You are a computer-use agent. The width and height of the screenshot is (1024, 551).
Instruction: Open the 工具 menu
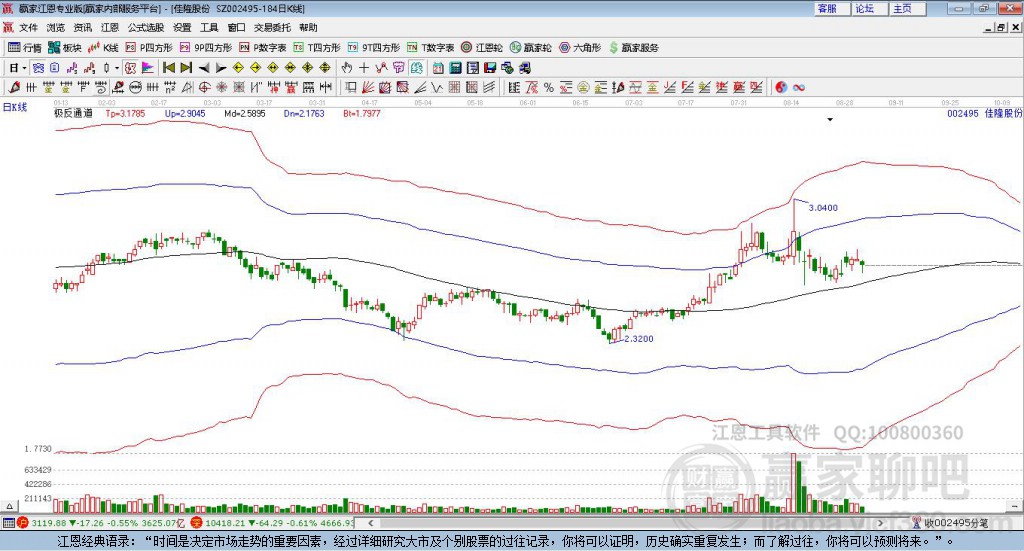click(209, 27)
